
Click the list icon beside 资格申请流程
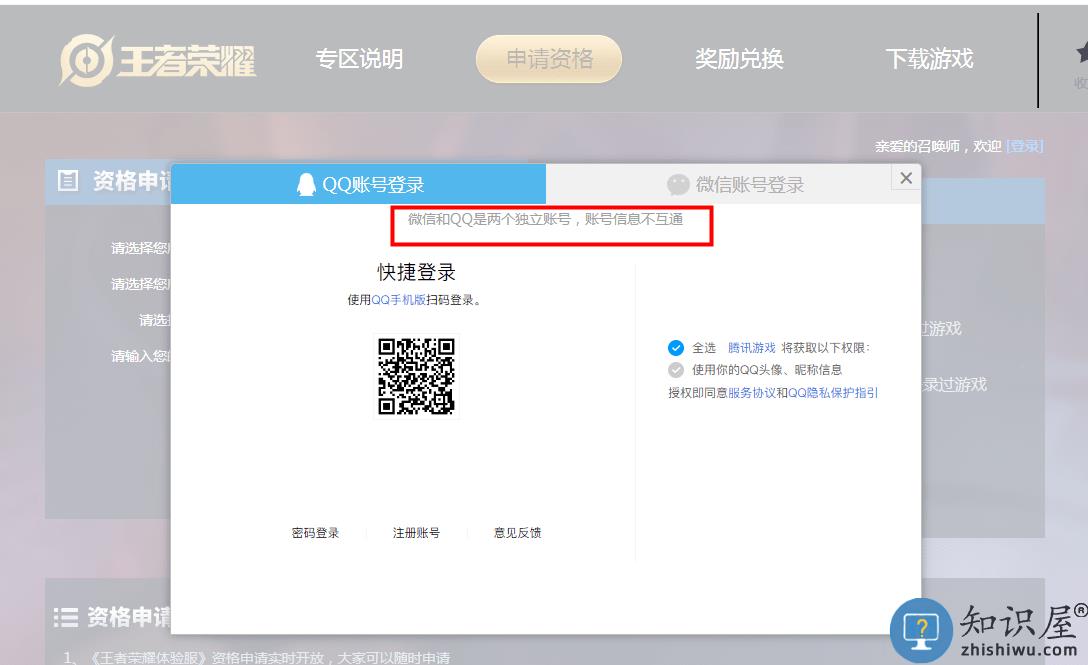click(65, 617)
